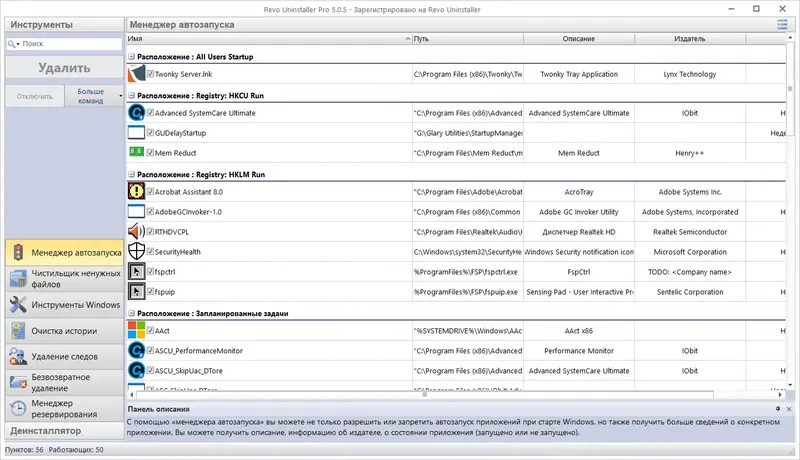Screen dimensions: 800x460
Task: Click the ASCU_SkipUac_DTore icon
Action: coord(136,370)
